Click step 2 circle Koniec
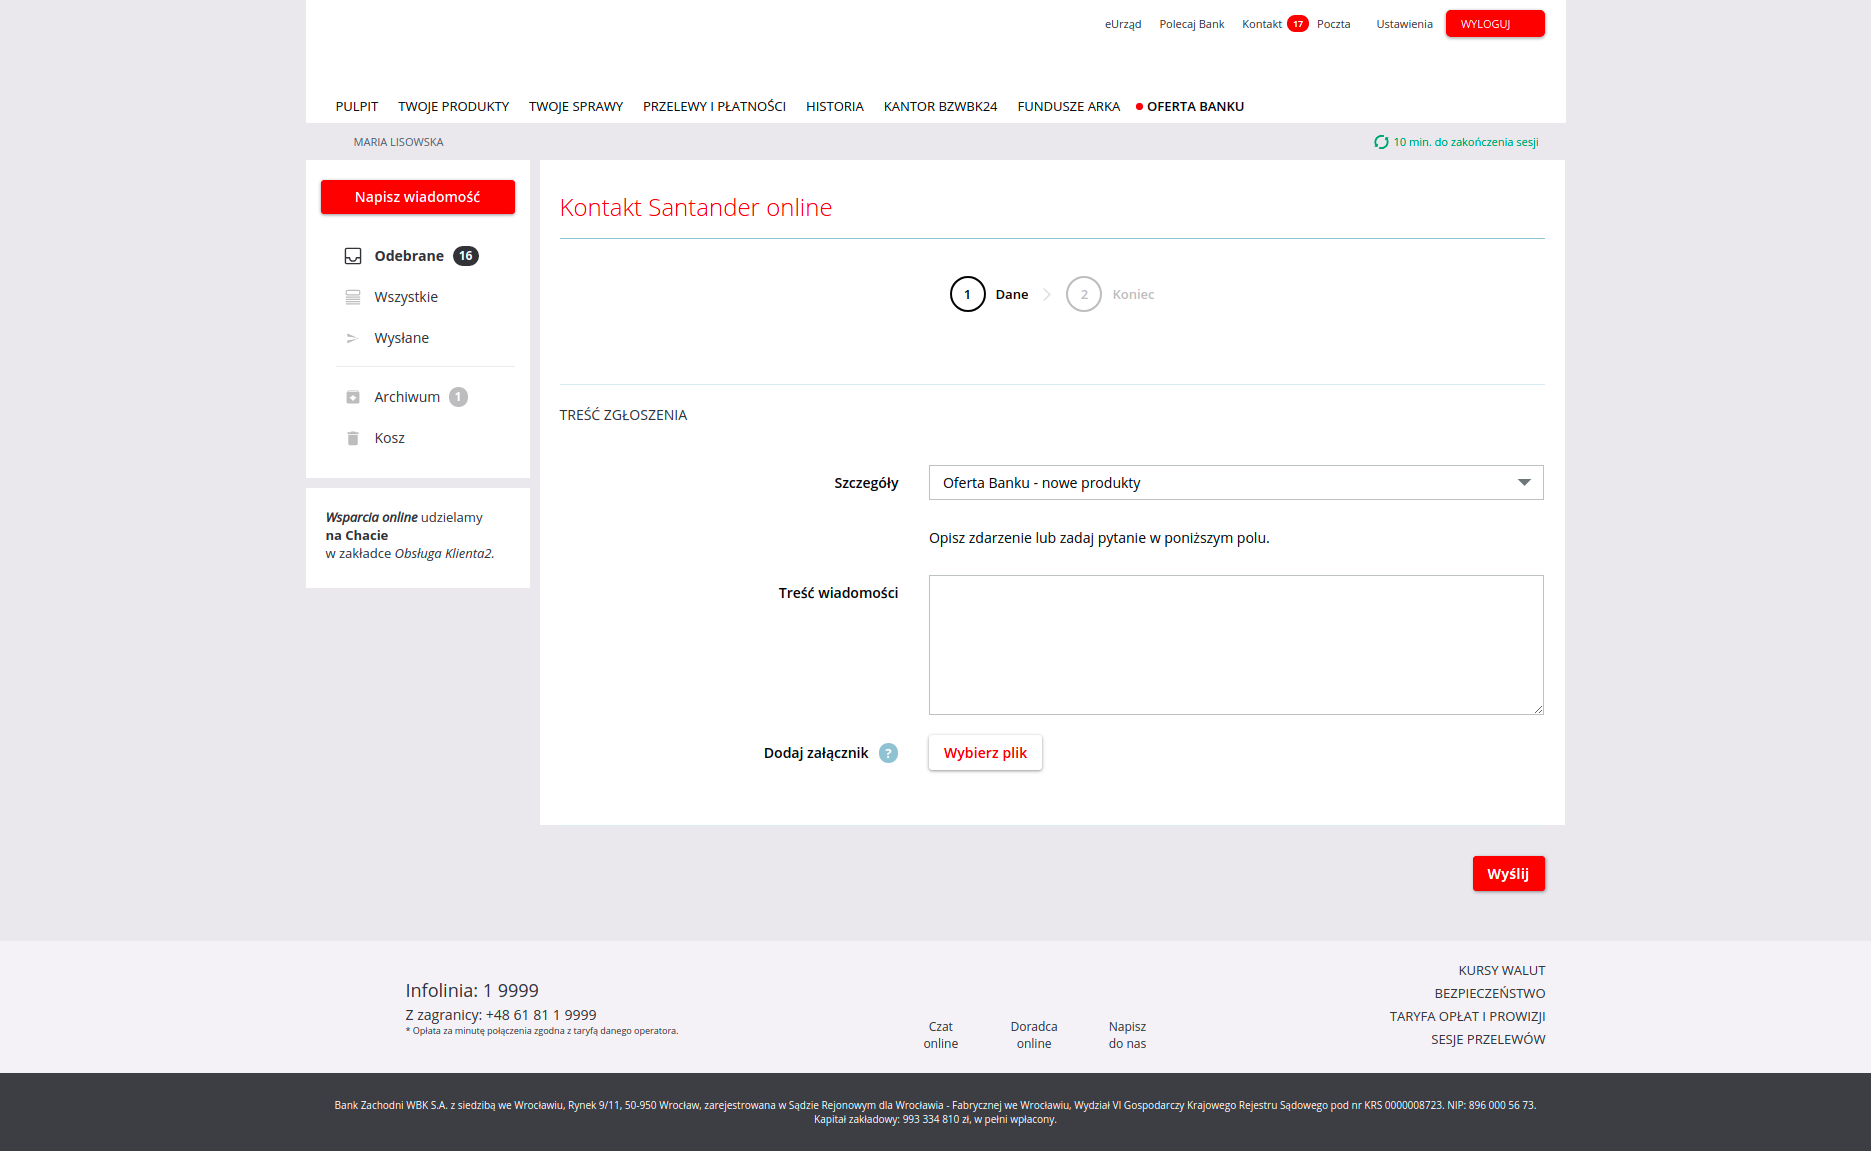This screenshot has width=1871, height=1151. click(x=1084, y=294)
